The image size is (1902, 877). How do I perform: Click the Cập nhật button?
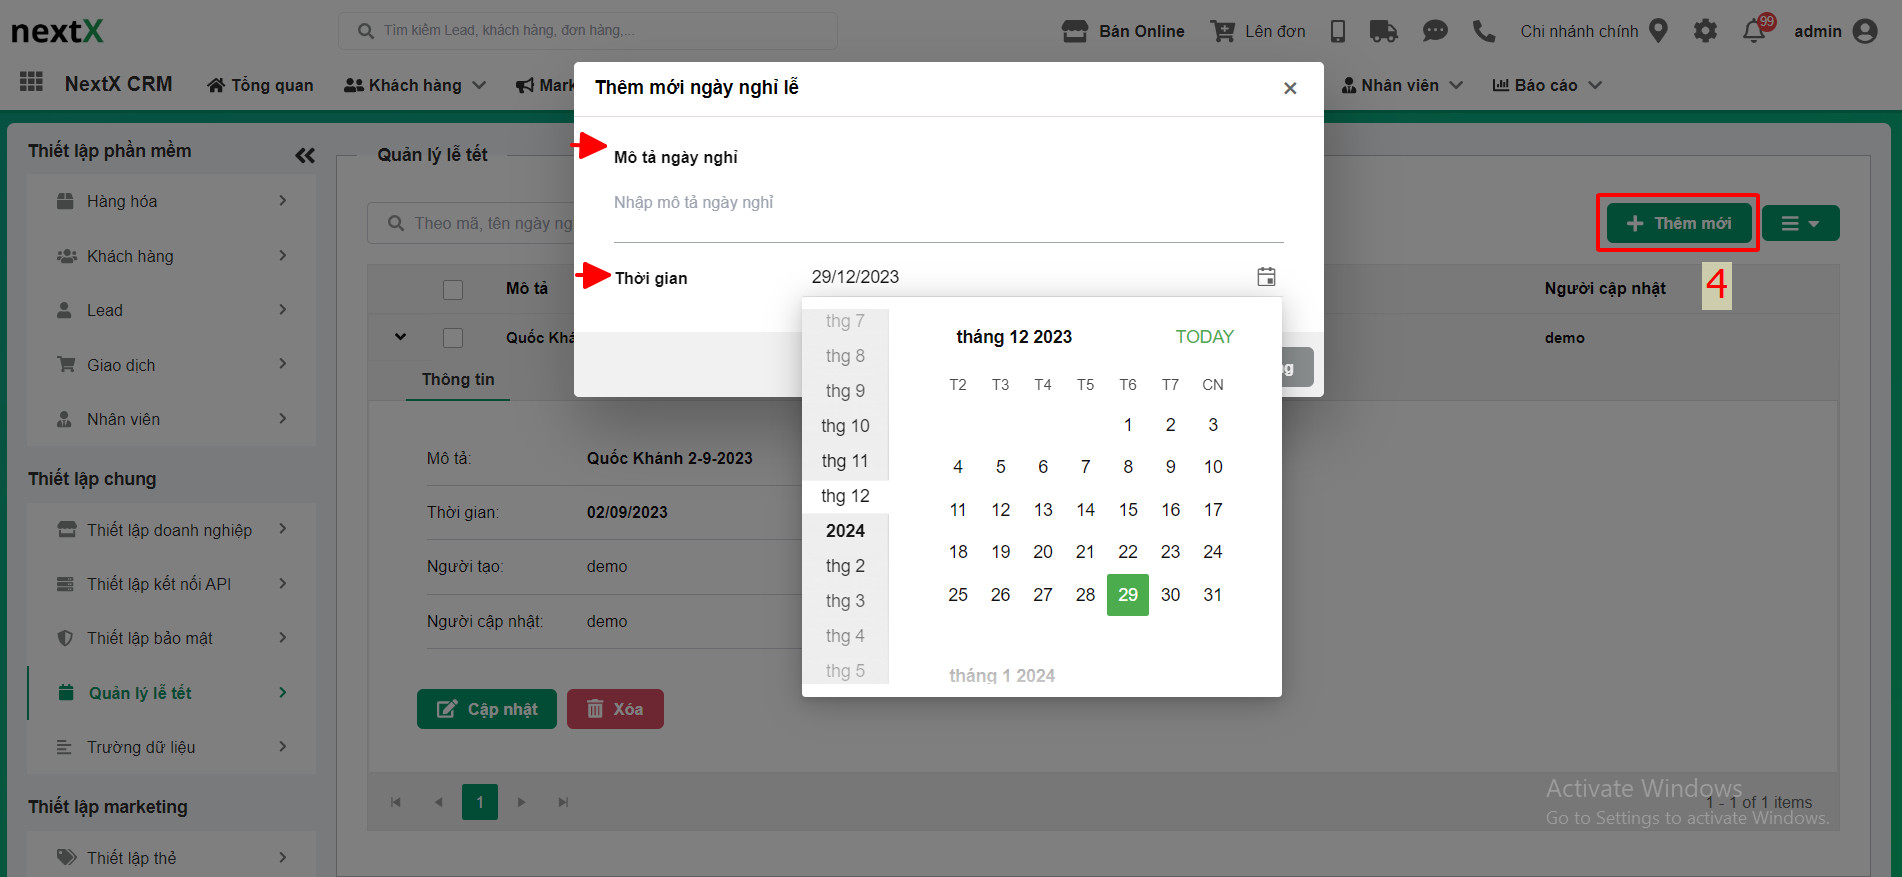pos(487,709)
